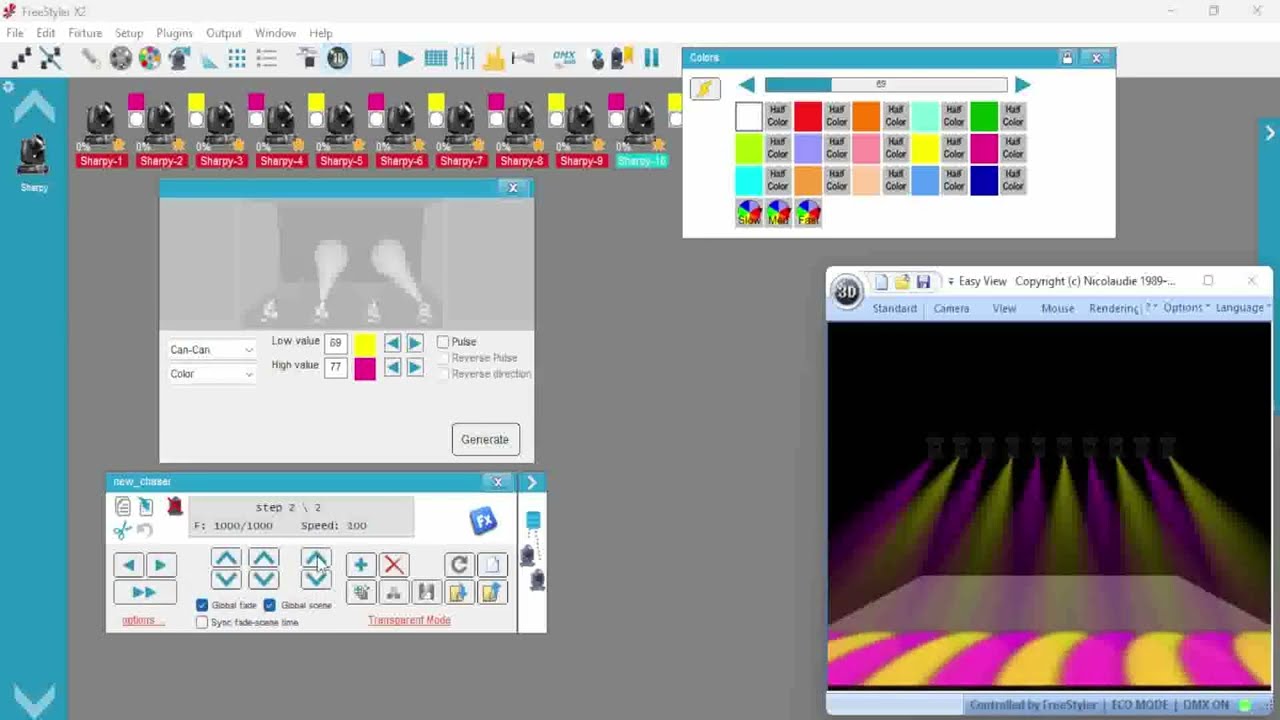The image size is (1280, 720).
Task: Decrease the Low value with left arrow
Action: 392,343
